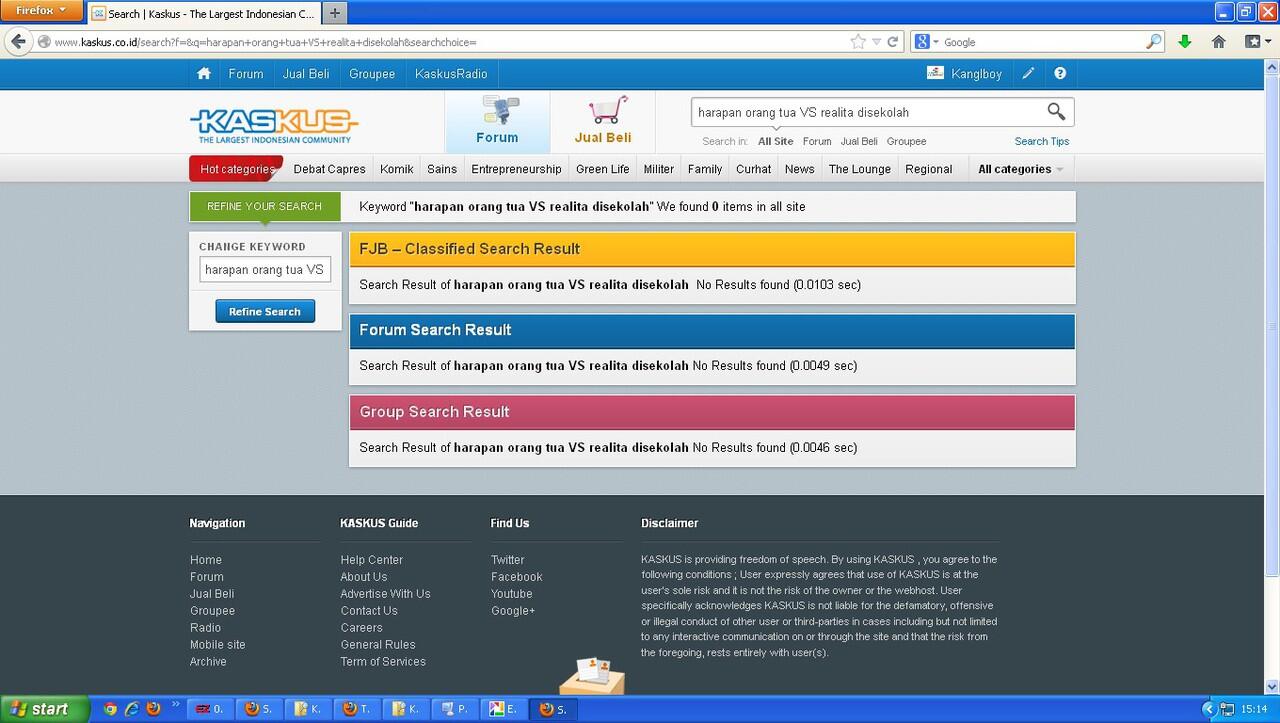1280x723 pixels.
Task: Open a new browser tab with plus button
Action: (334, 13)
